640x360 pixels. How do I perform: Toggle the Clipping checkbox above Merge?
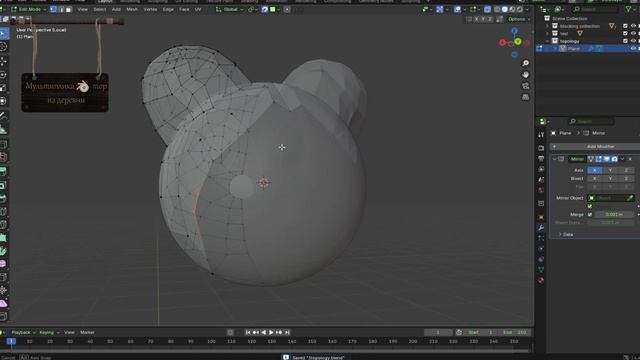589,206
